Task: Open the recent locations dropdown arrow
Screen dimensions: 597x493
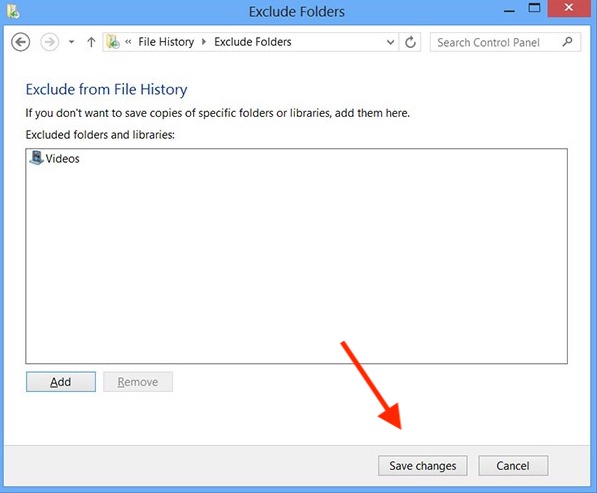Action: pos(71,42)
